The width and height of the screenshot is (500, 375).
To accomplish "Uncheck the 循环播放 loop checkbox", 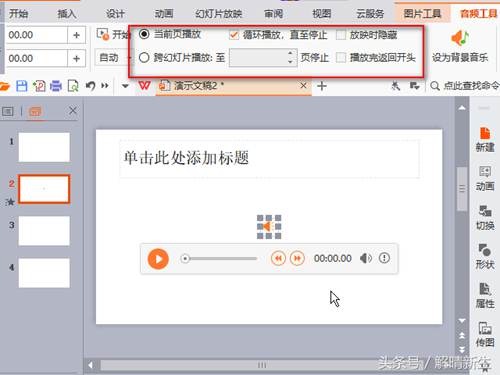I will (x=234, y=35).
